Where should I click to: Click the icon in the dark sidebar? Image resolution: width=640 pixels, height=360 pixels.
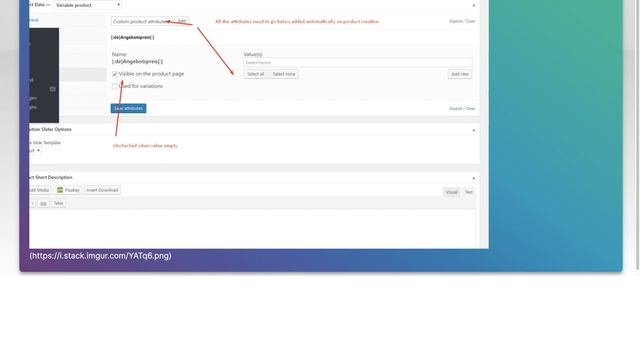click(53, 89)
